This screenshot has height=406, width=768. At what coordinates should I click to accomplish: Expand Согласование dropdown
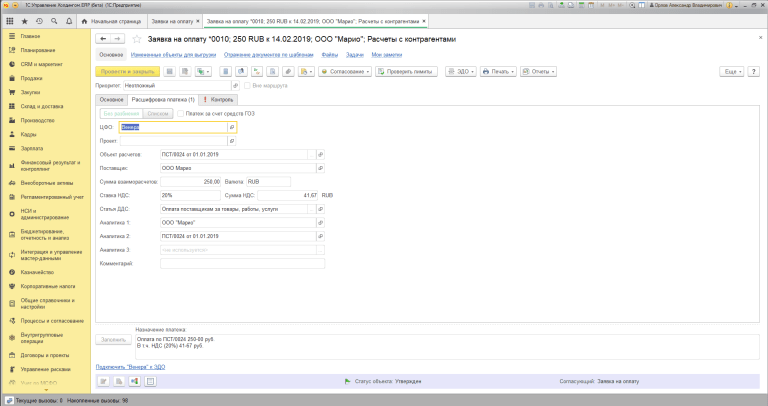pos(345,72)
